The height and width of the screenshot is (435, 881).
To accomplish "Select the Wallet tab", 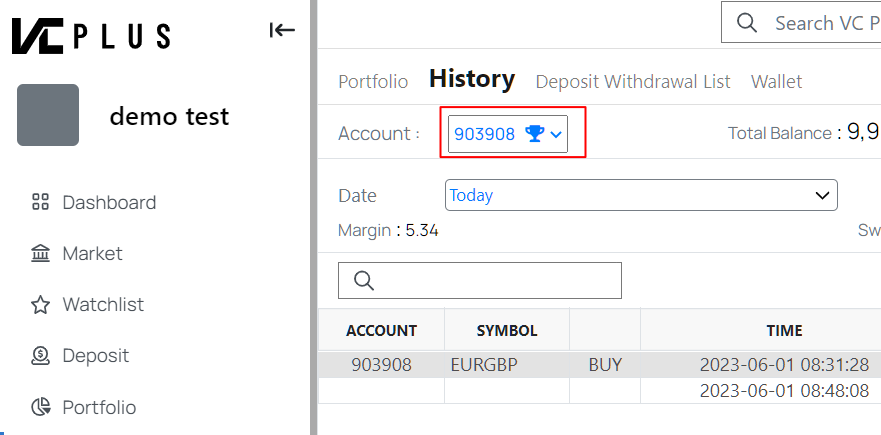I will pos(776,82).
